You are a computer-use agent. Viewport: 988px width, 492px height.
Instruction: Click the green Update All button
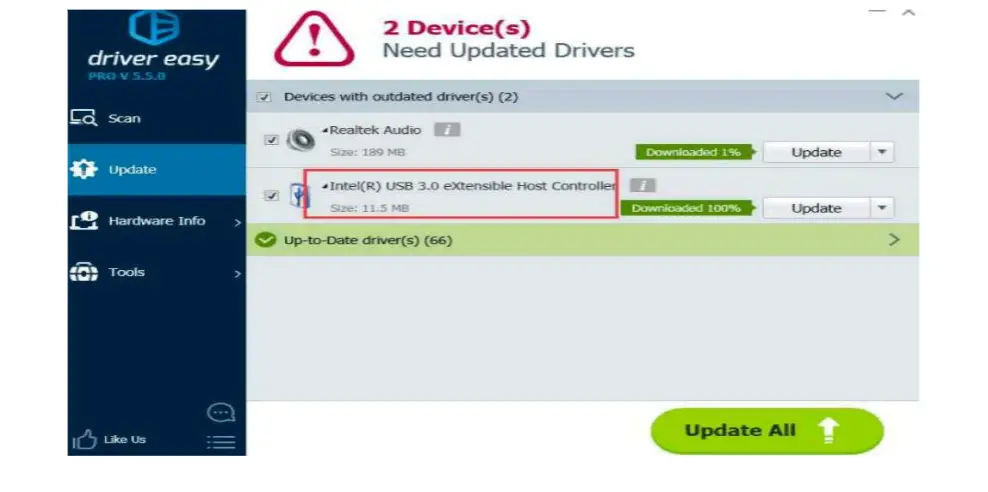(x=767, y=431)
